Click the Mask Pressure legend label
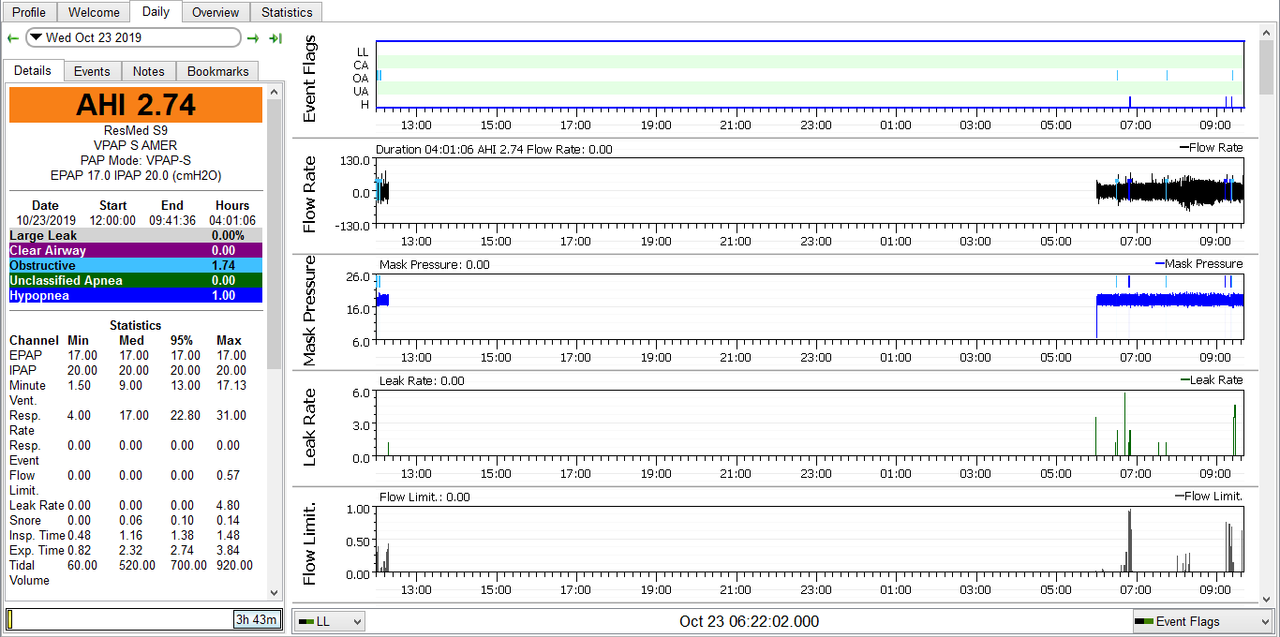Viewport: 1280px width, 637px height. click(1198, 264)
